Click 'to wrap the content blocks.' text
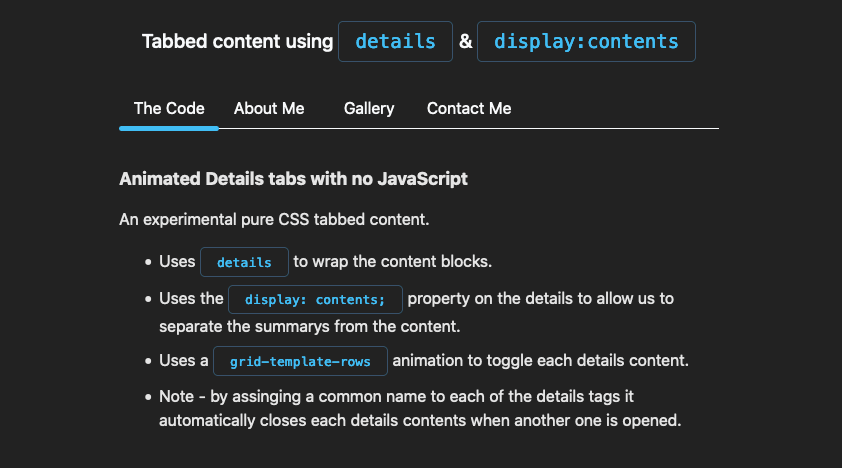This screenshot has width=842, height=468. click(393, 261)
